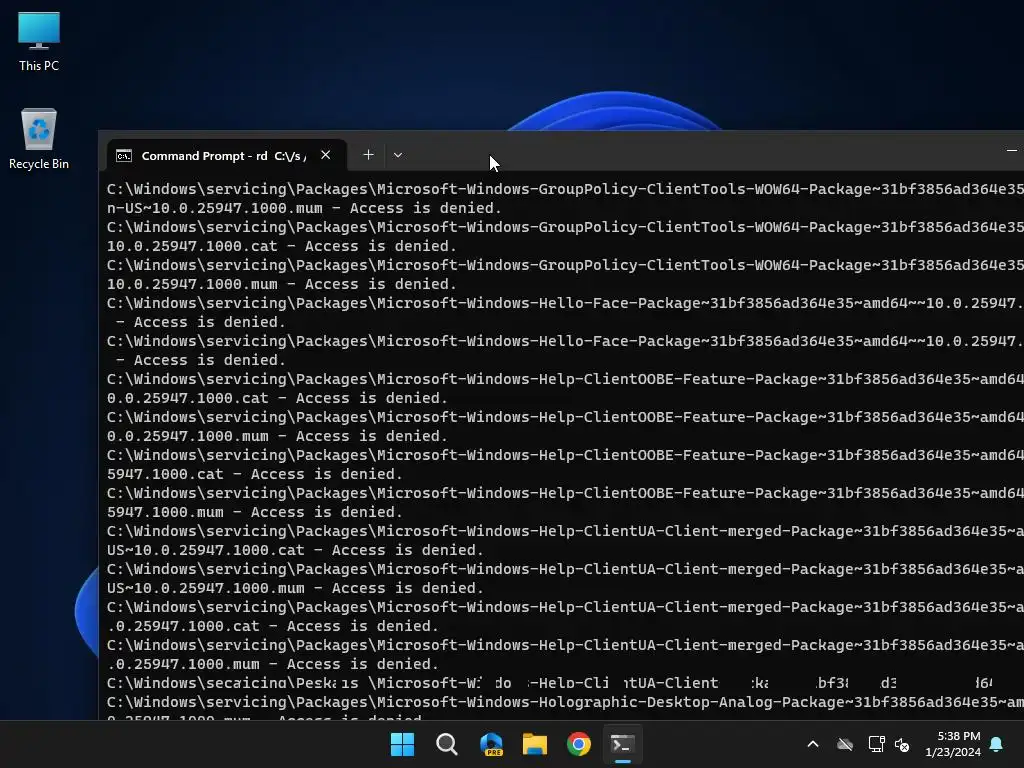Click the line '10.0.25947.1000.mum - Access is denied.'

tap(281, 284)
